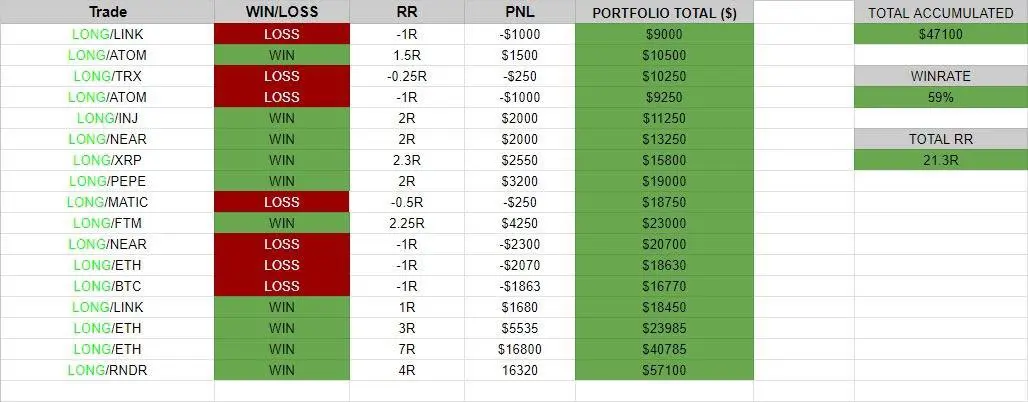Screen dimensions: 1028x402
Task: Select the Trade column header cell
Action: pyautogui.click(x=108, y=12)
